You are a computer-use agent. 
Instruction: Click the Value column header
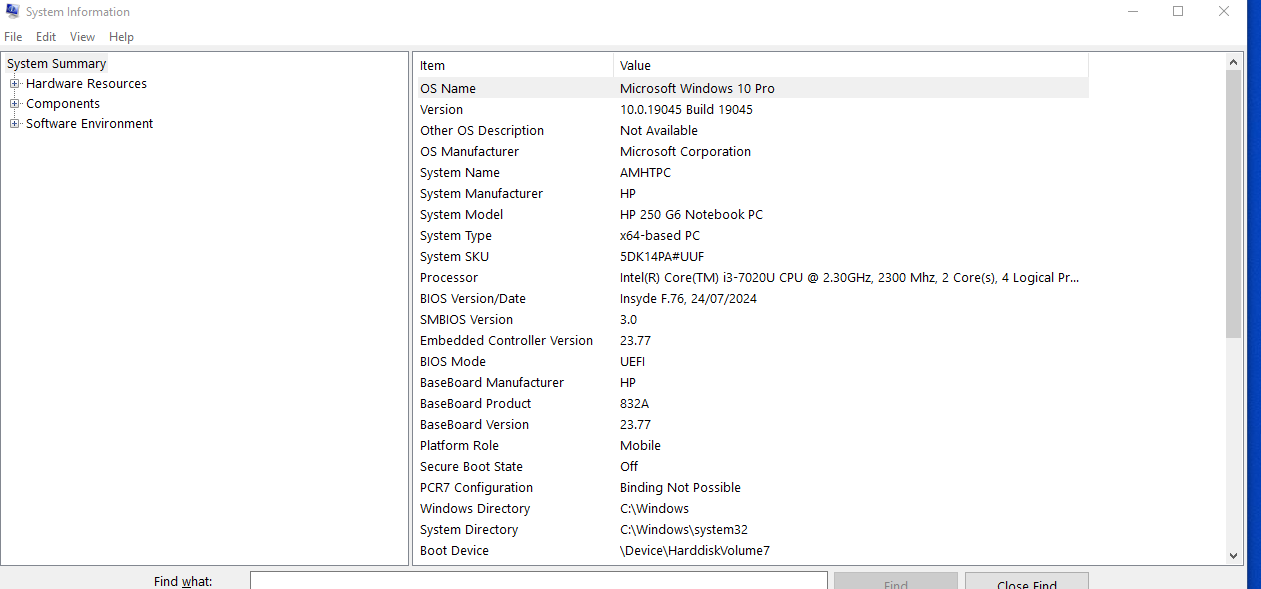coord(850,66)
